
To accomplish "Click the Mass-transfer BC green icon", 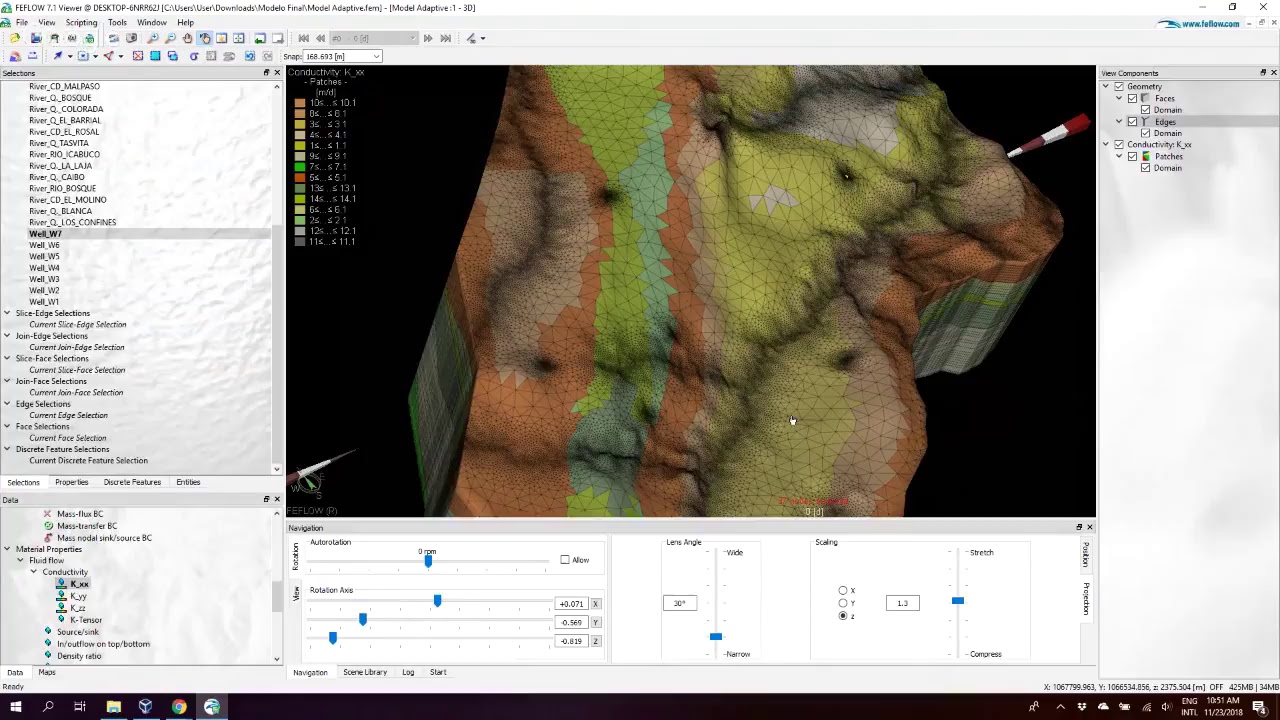I will [x=47, y=526].
